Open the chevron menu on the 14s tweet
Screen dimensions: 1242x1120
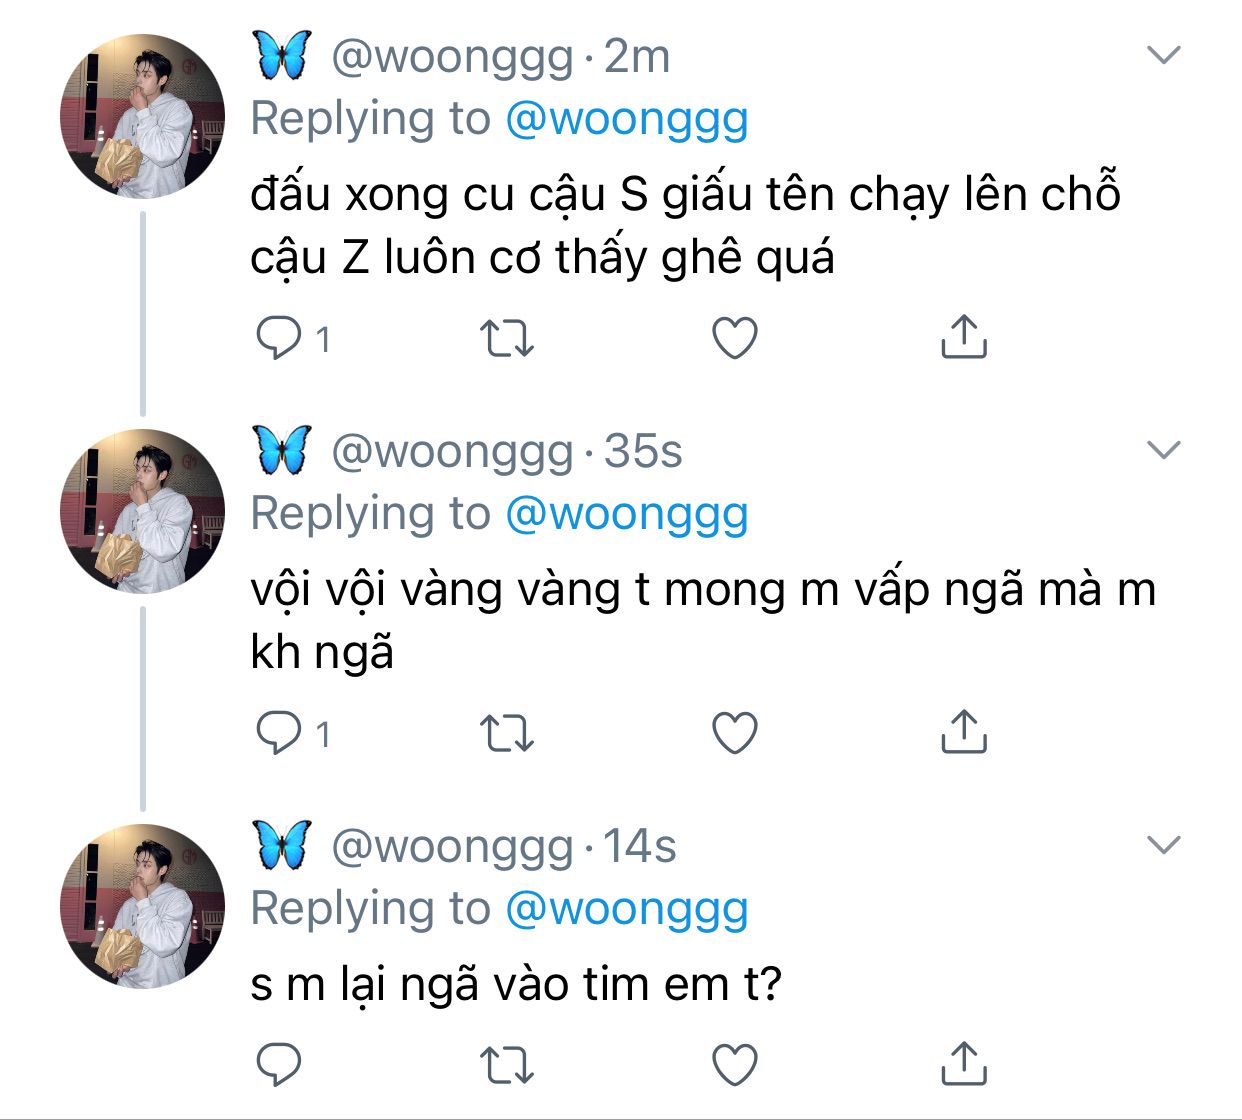[x=1164, y=845]
